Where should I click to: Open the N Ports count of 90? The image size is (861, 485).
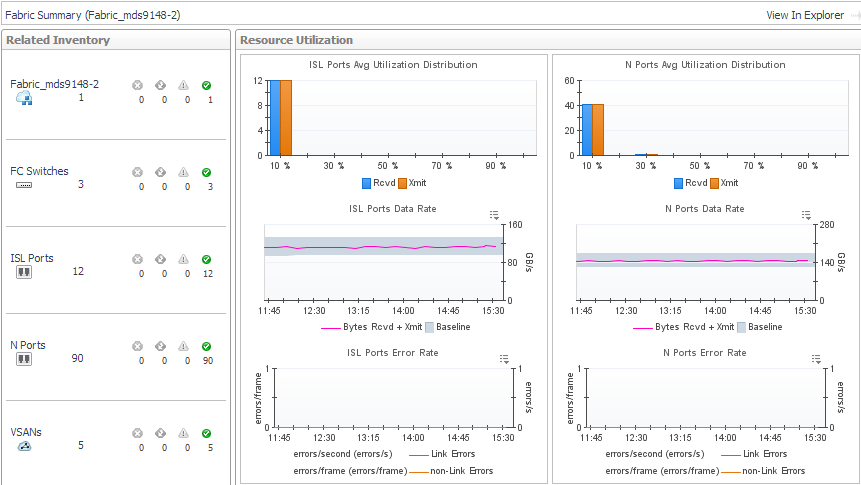click(x=77, y=358)
